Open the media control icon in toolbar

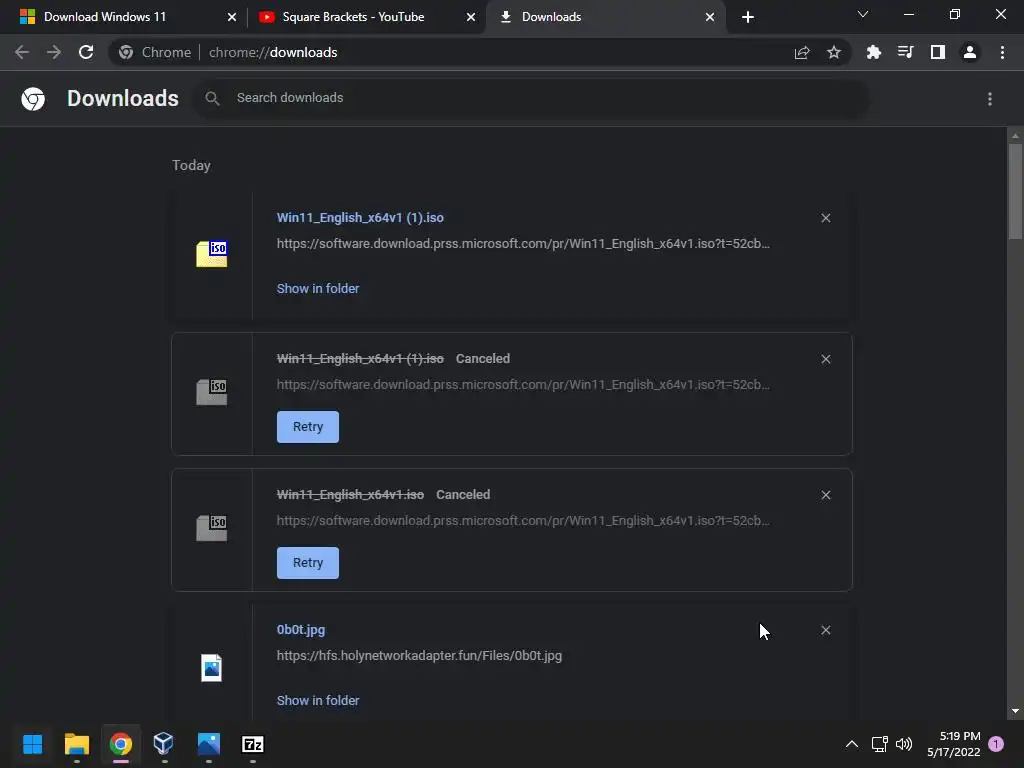pos(906,52)
